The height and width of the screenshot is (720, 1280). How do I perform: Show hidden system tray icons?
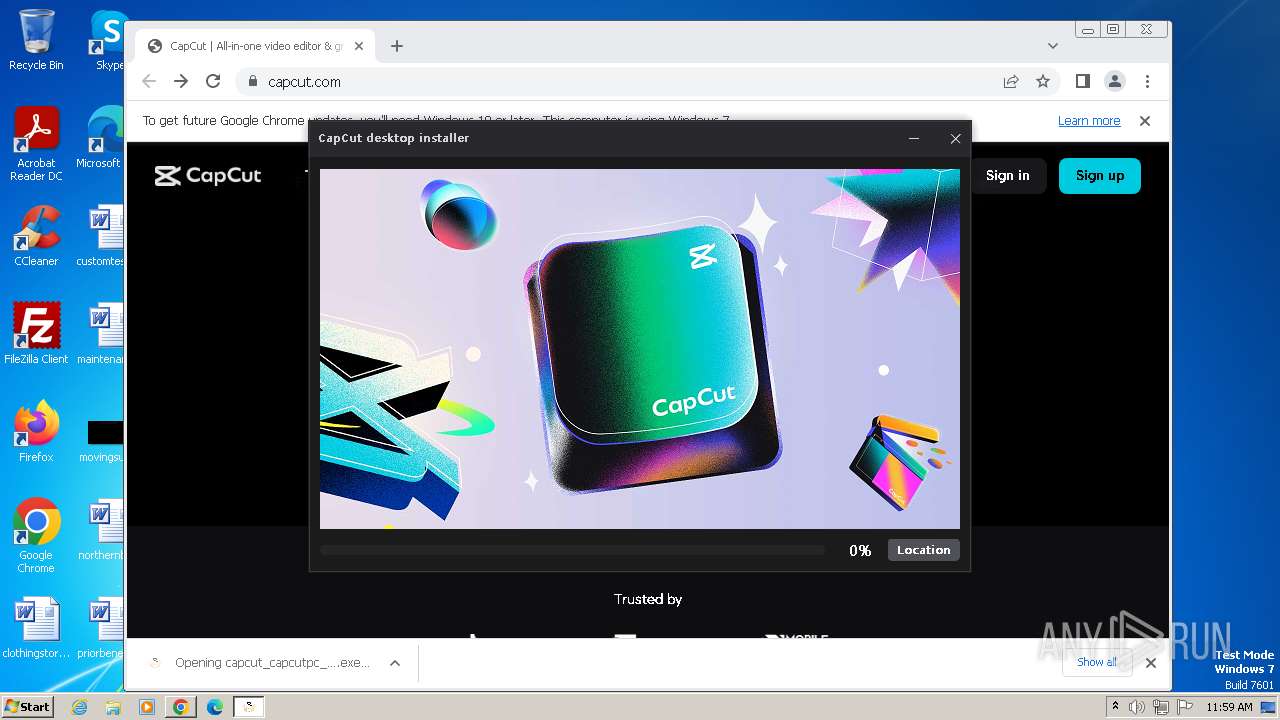click(1115, 707)
